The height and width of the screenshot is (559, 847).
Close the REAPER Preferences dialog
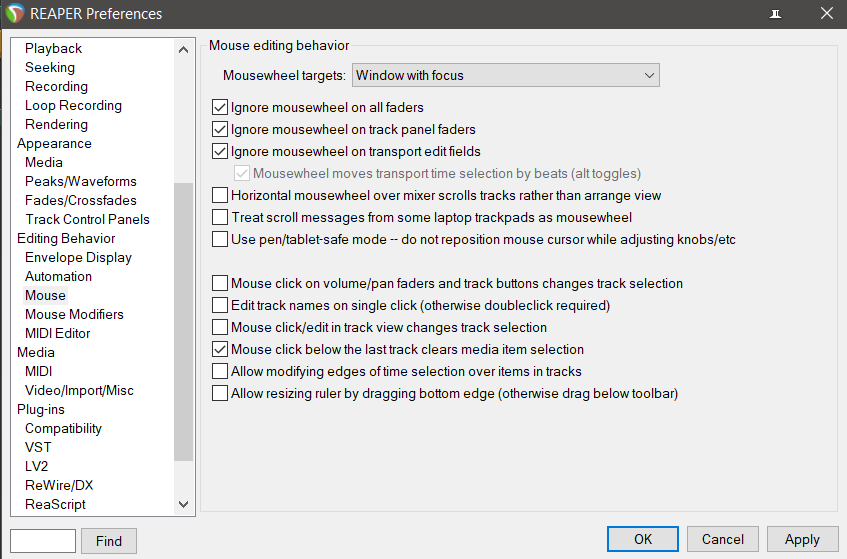(826, 14)
